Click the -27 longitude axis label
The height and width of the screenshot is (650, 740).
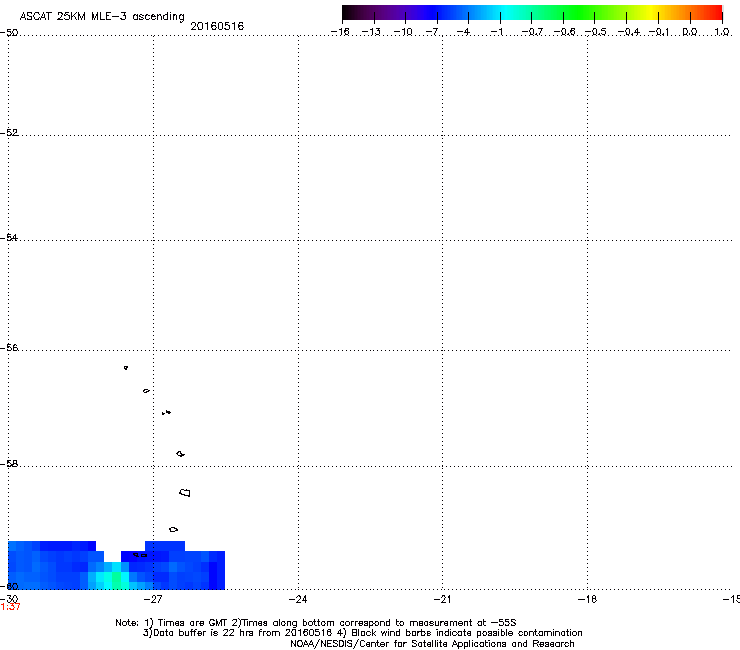(153, 599)
